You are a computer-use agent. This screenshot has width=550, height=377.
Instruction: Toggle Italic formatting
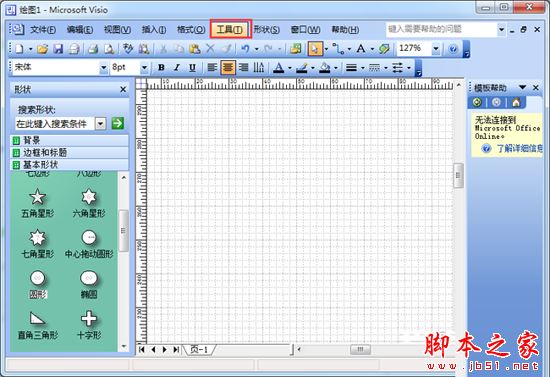[177, 67]
